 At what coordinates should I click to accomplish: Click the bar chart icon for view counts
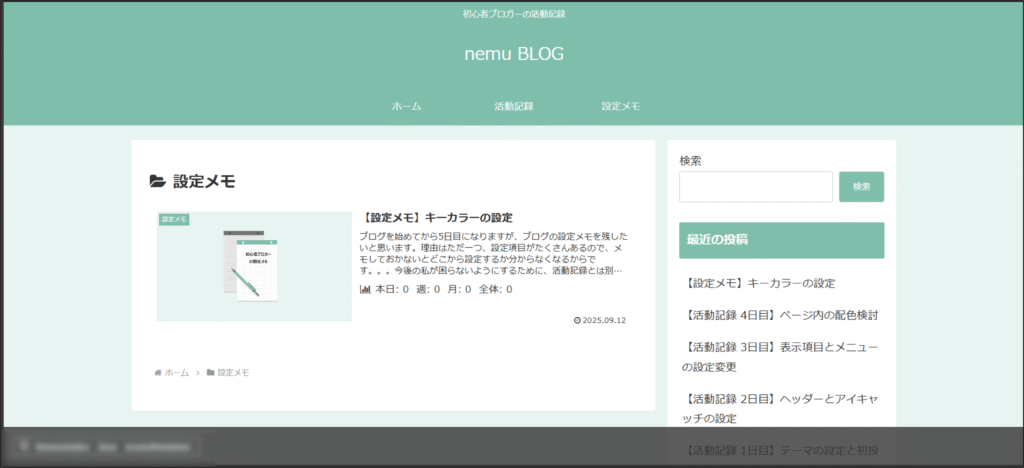click(x=365, y=290)
